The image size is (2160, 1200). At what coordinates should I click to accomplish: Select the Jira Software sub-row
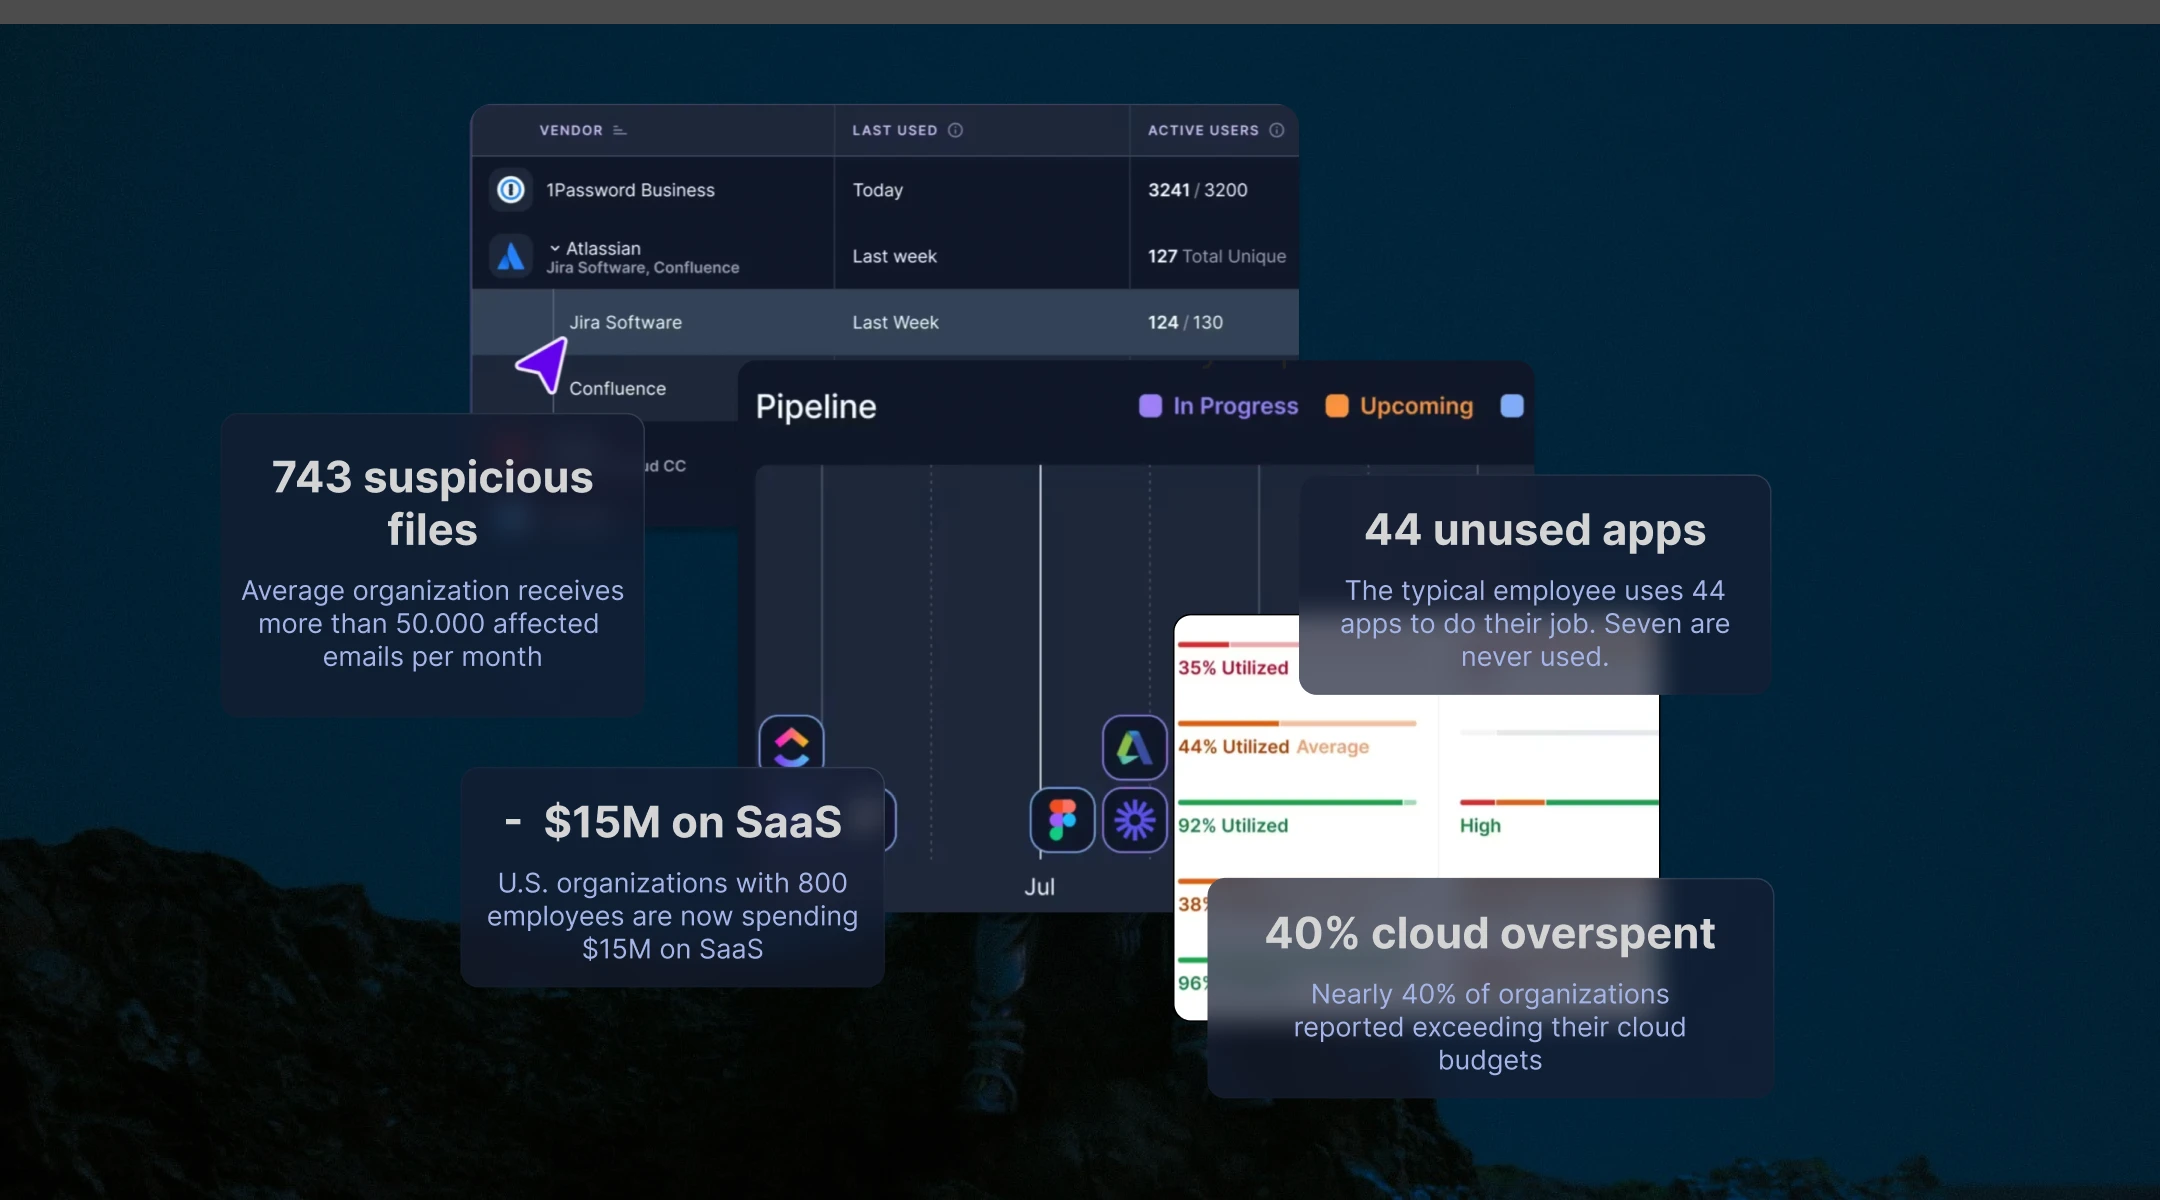pos(625,323)
